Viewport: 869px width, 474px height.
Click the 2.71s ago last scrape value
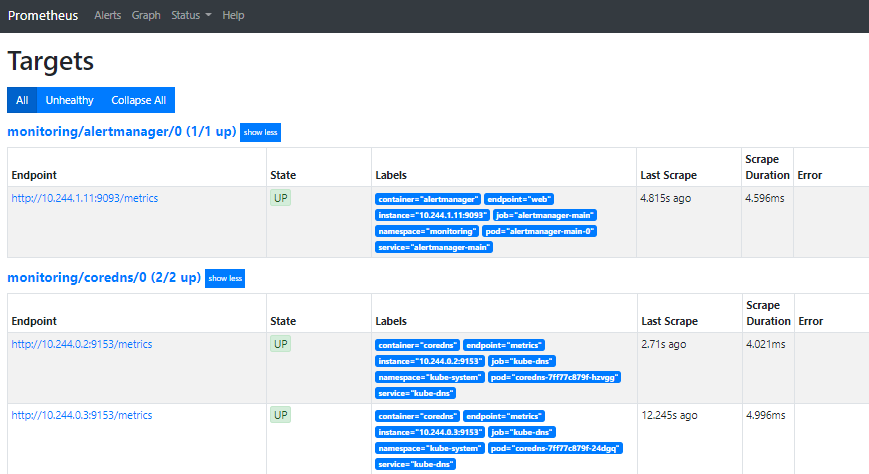click(664, 344)
